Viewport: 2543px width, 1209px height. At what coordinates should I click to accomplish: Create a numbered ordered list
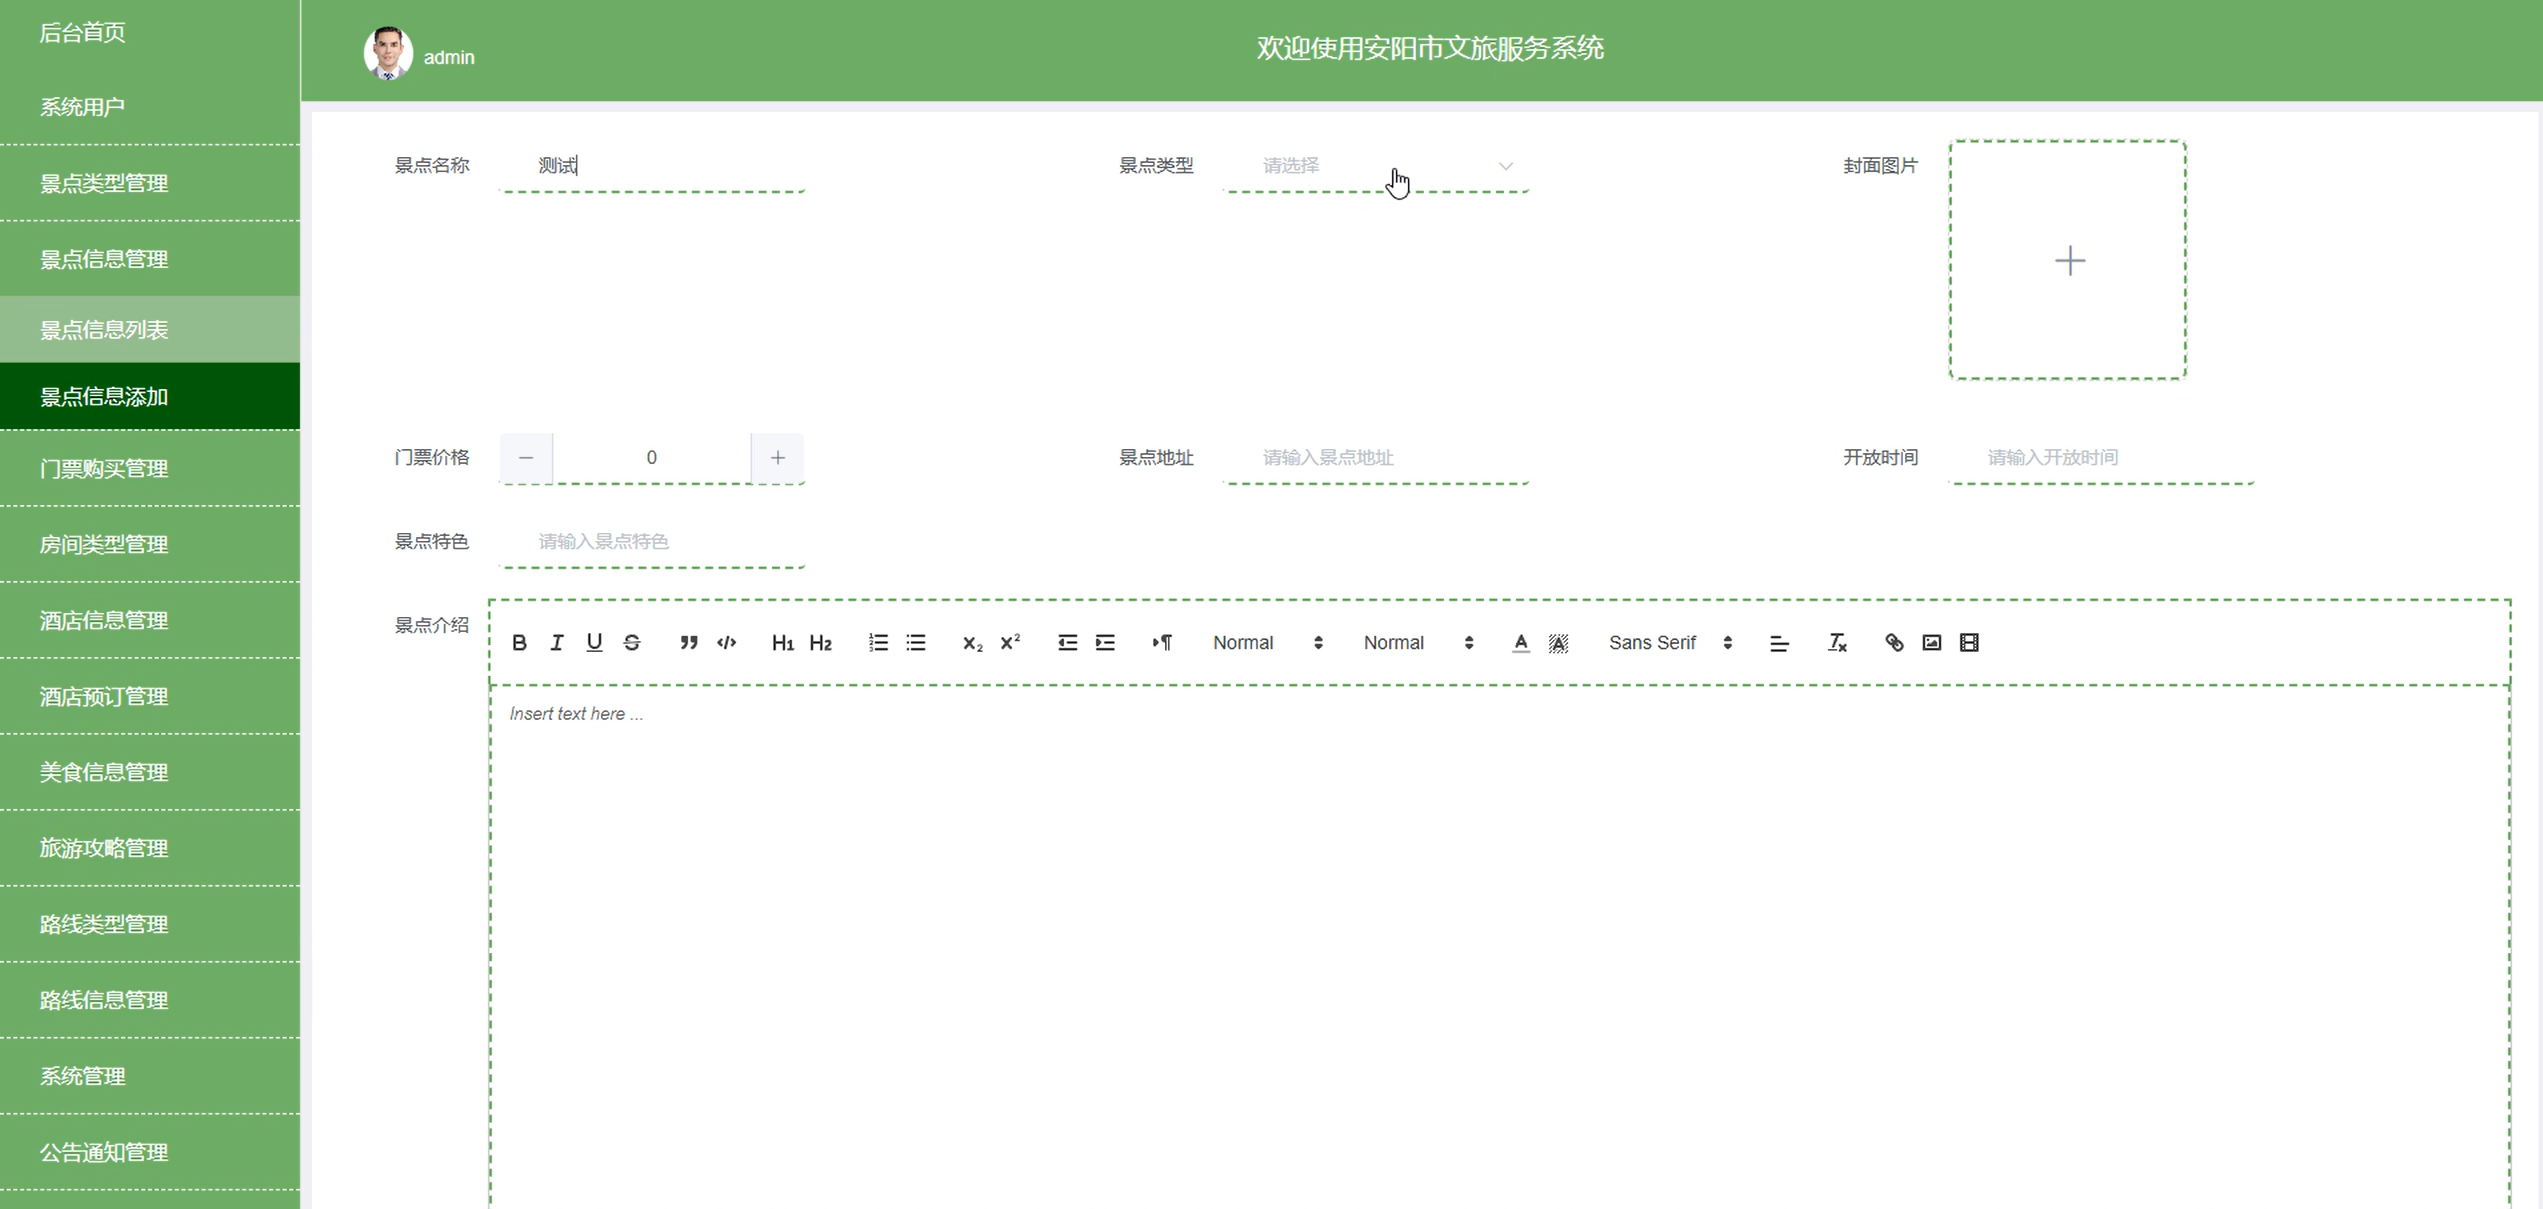click(x=878, y=643)
